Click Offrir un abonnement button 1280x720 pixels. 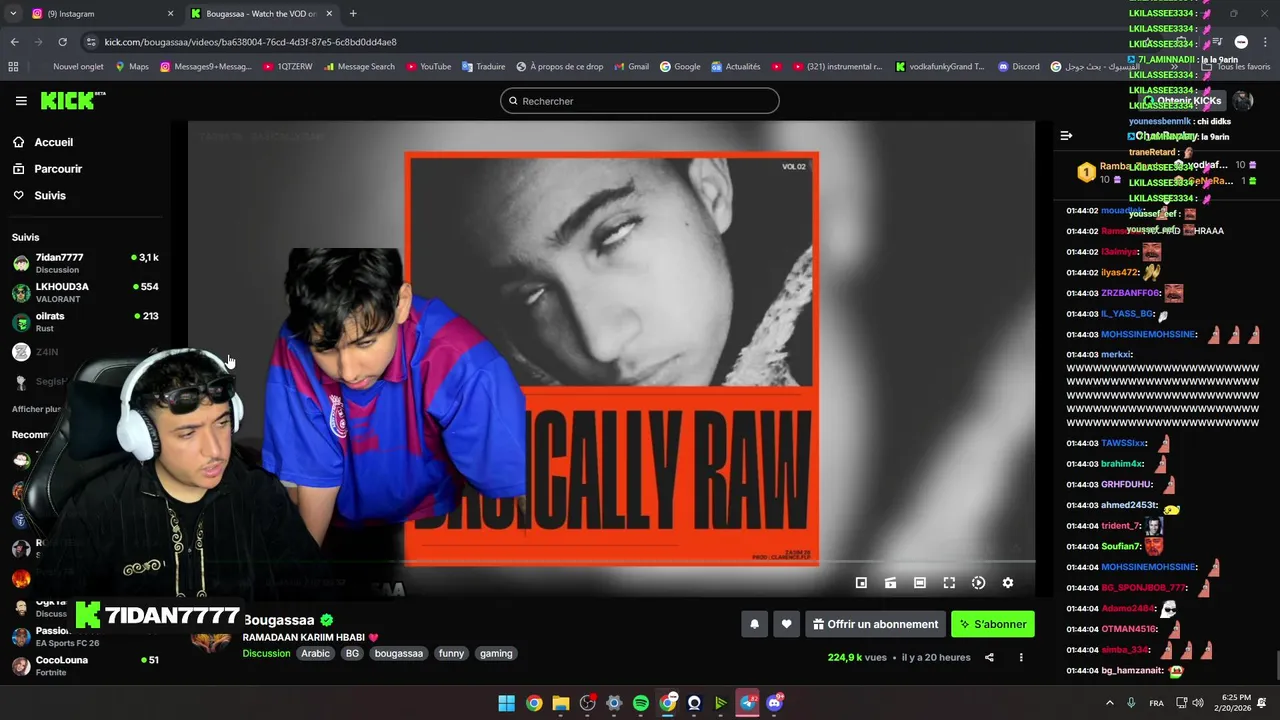tap(876, 624)
